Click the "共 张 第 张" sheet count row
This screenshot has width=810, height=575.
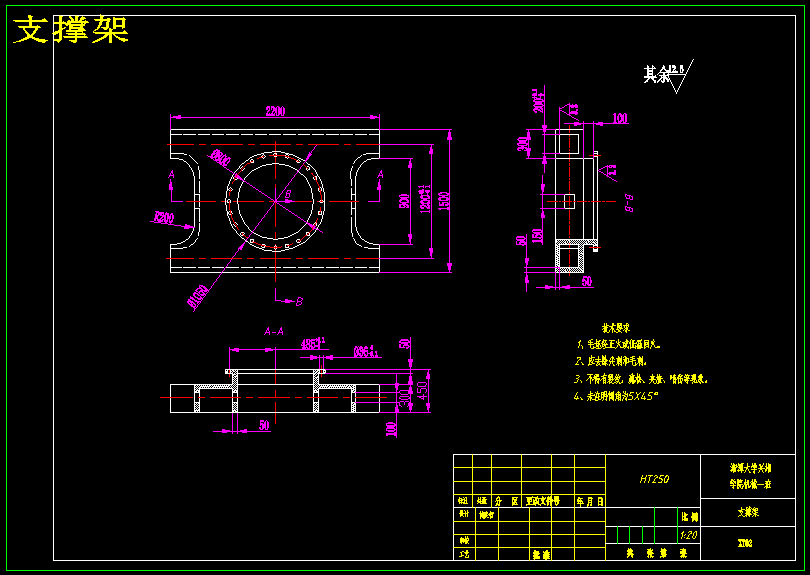click(656, 553)
